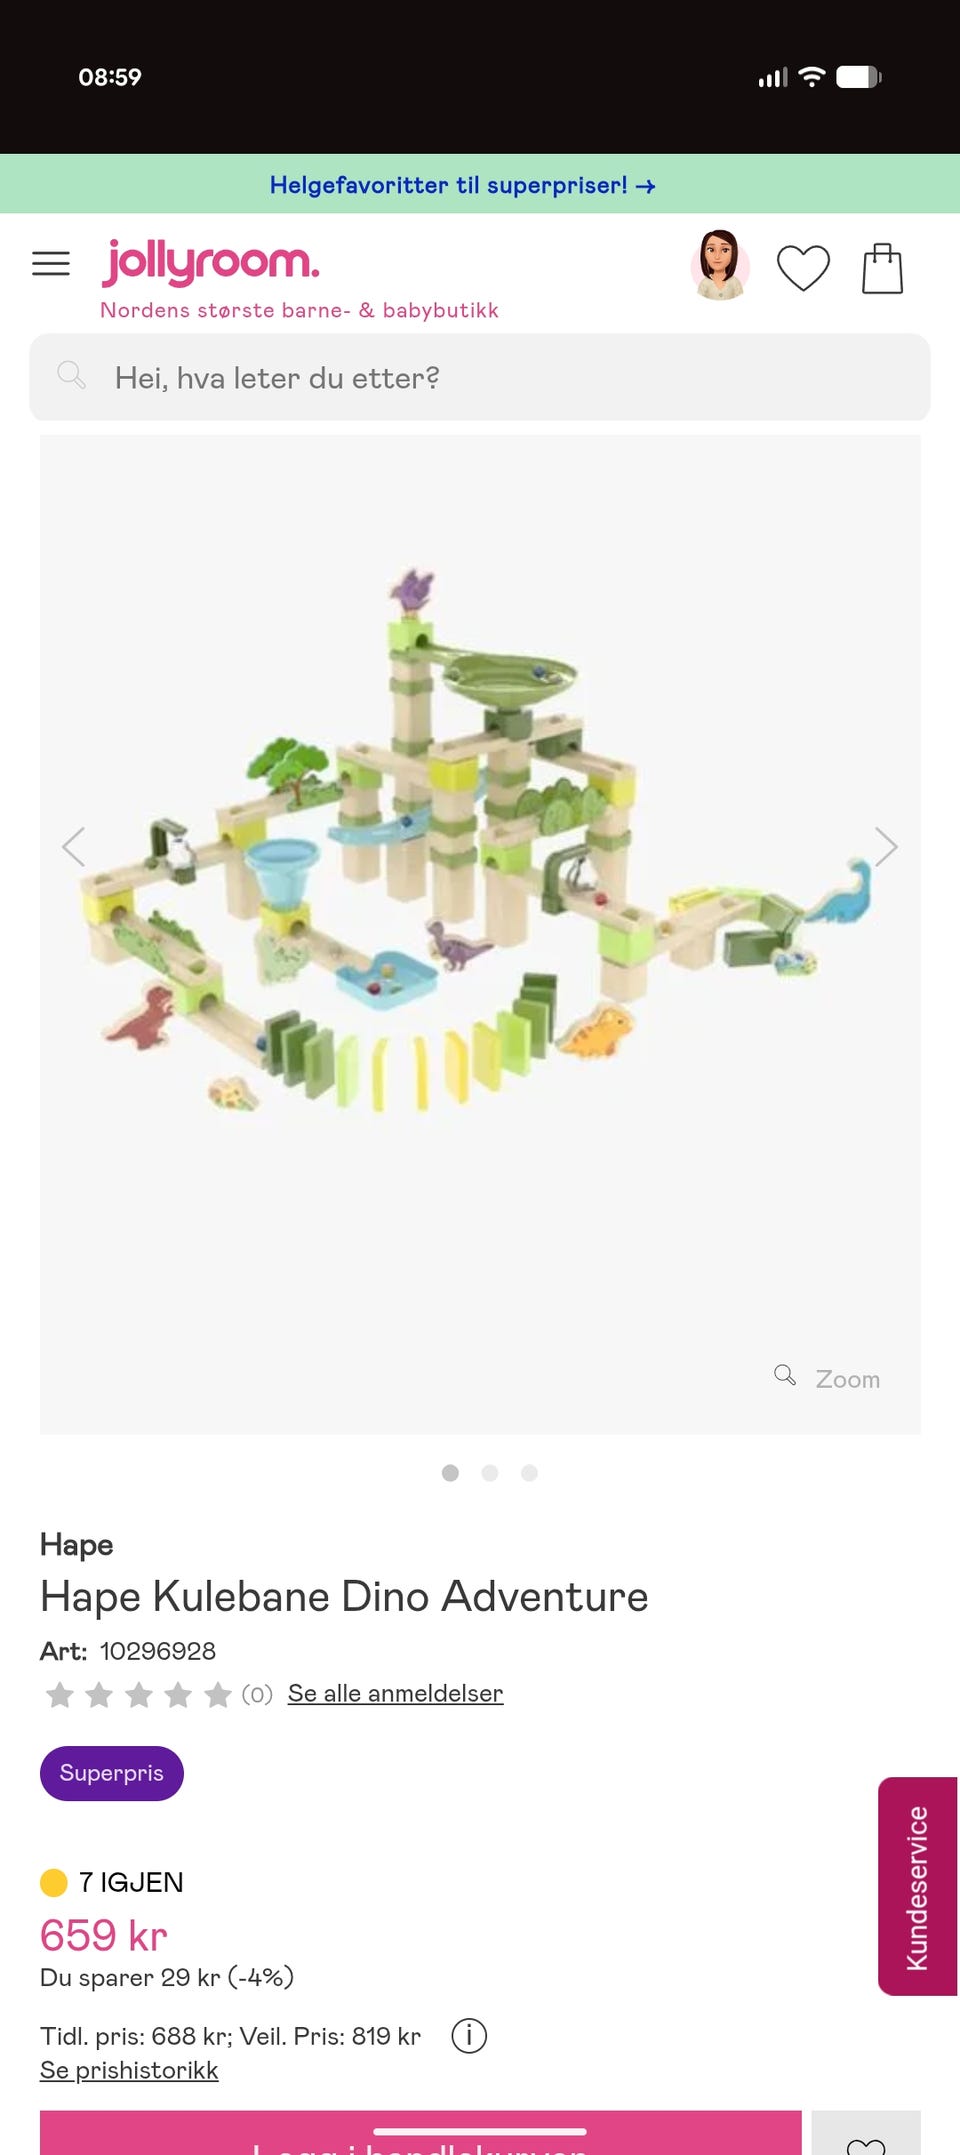Show the previous product image
Viewport: 960px width, 2155px height.
point(74,847)
